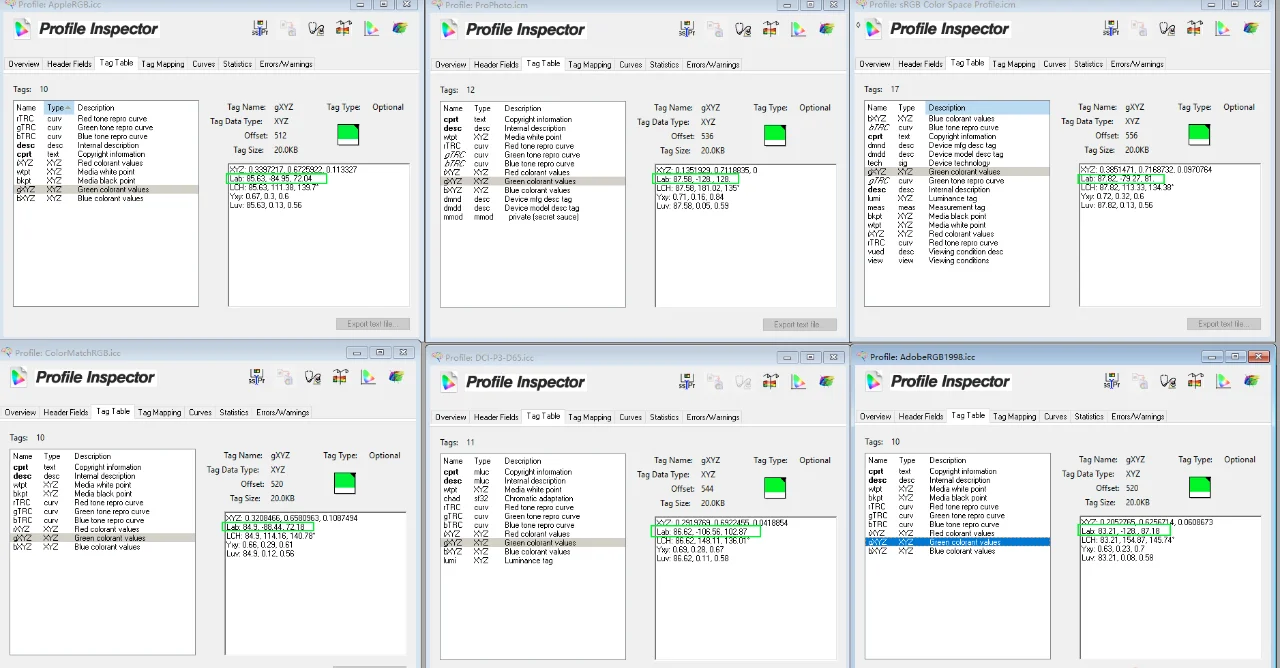
Task: Click the ssPr icon in ColorMatchRGB window
Action: click(x=257, y=377)
